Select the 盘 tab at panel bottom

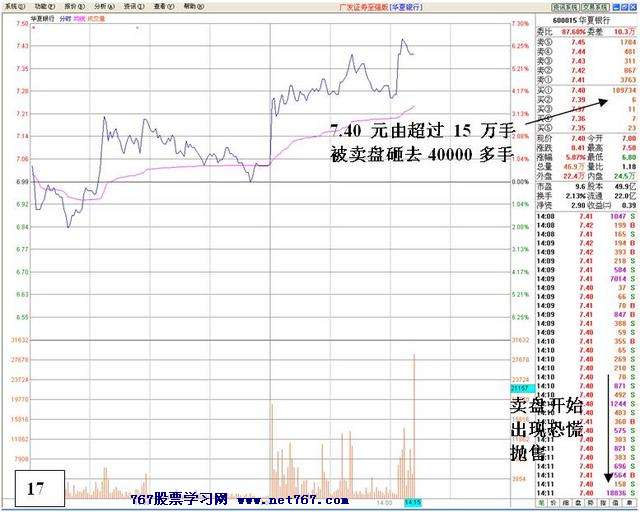[x=579, y=502]
